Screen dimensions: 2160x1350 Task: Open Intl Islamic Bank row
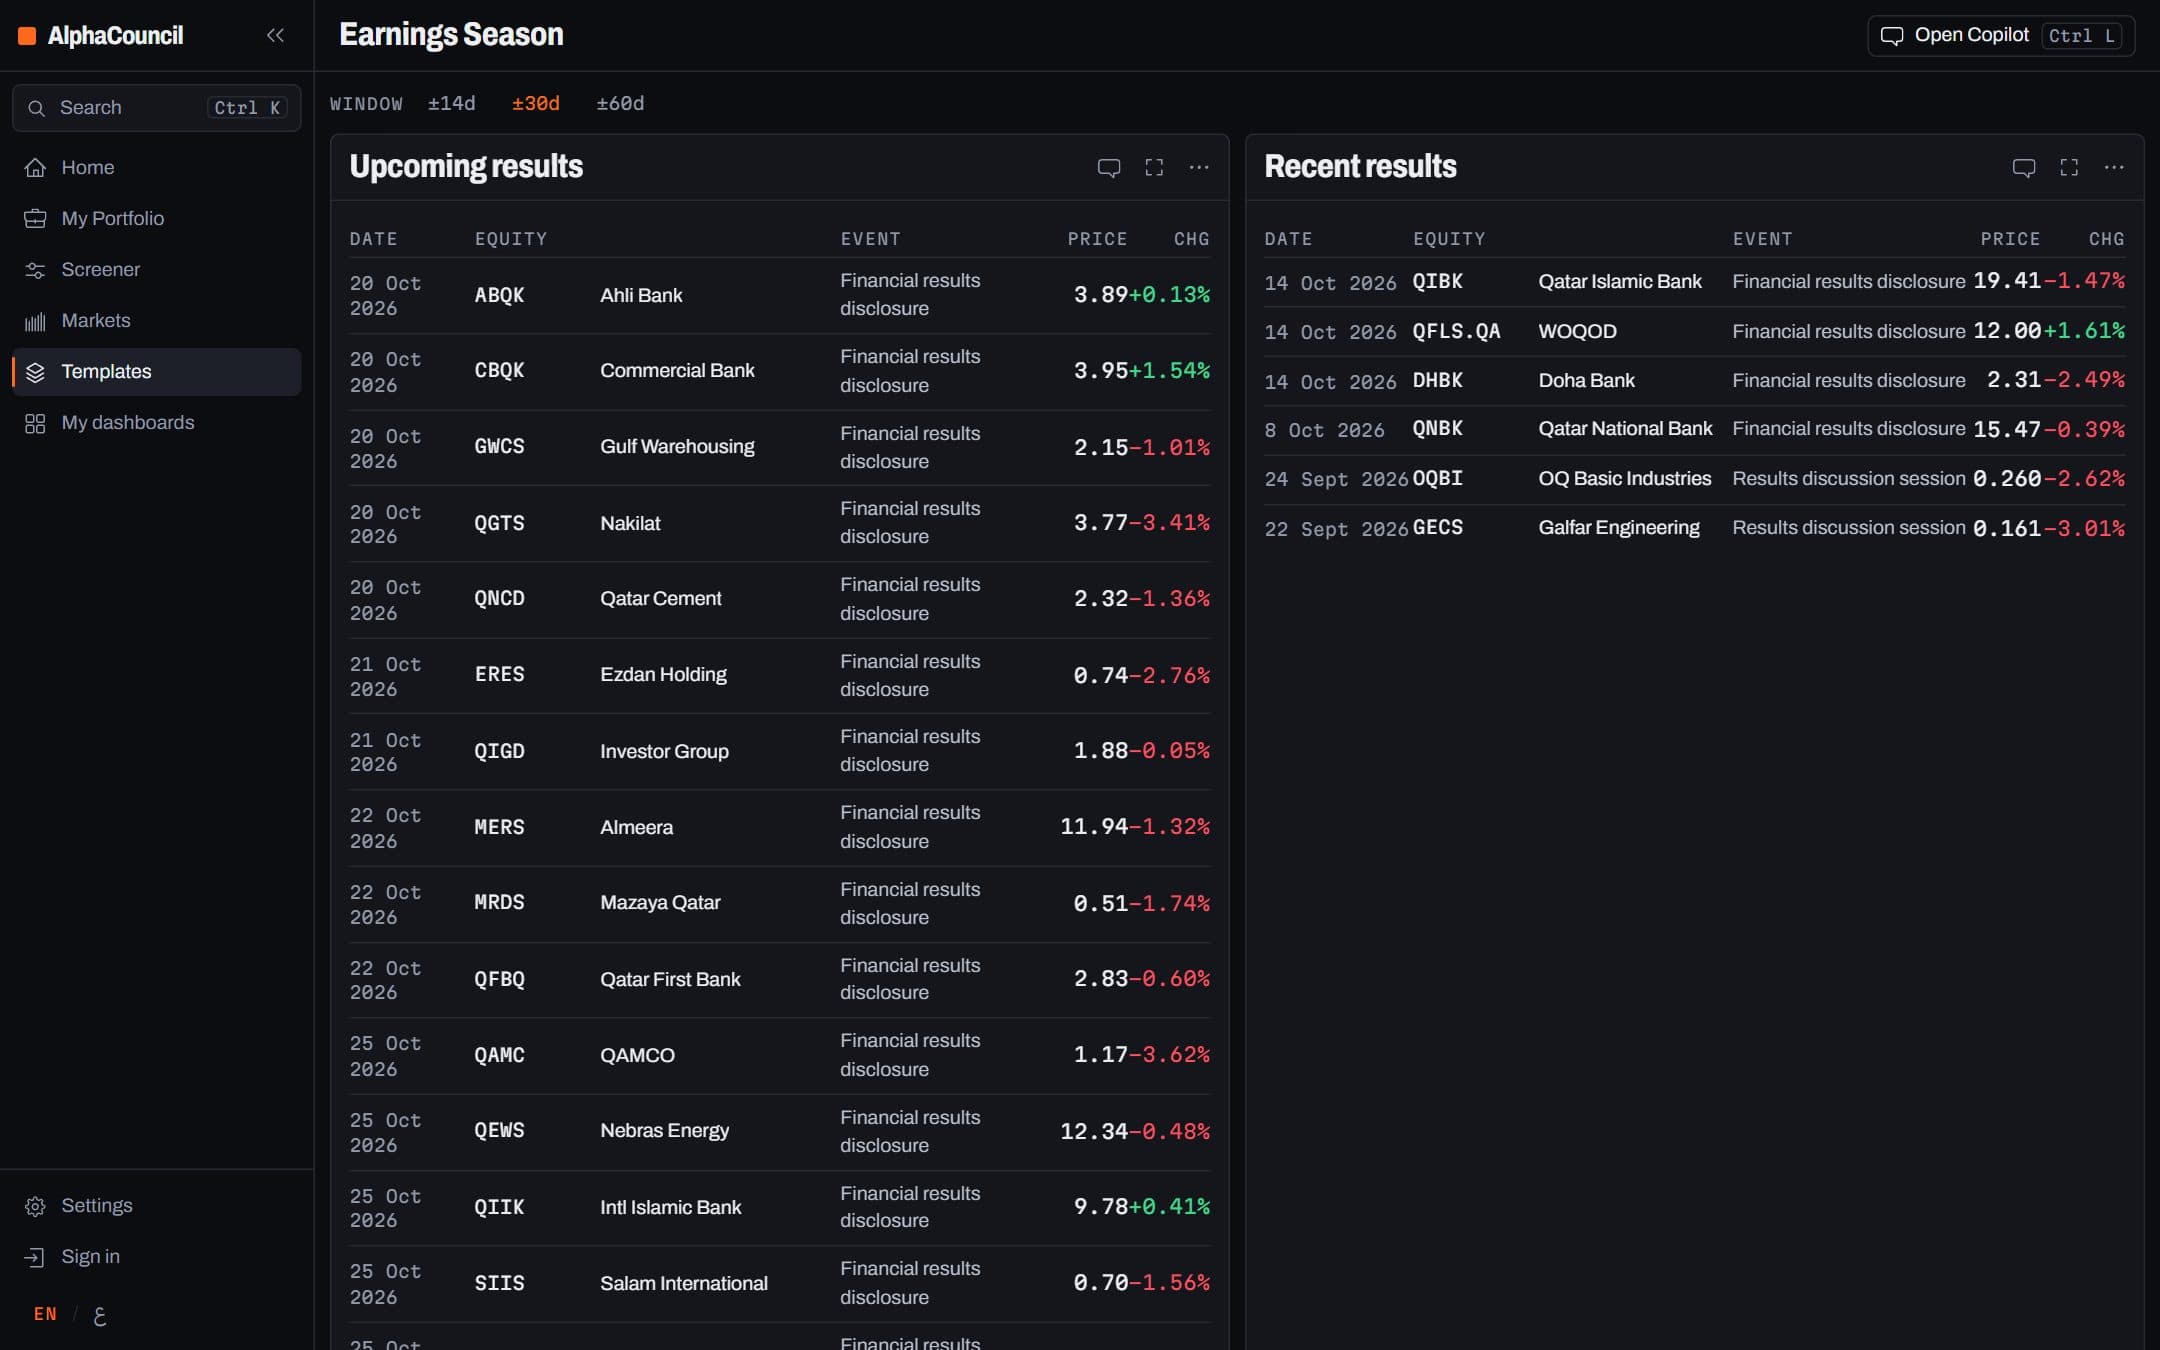tap(779, 1207)
